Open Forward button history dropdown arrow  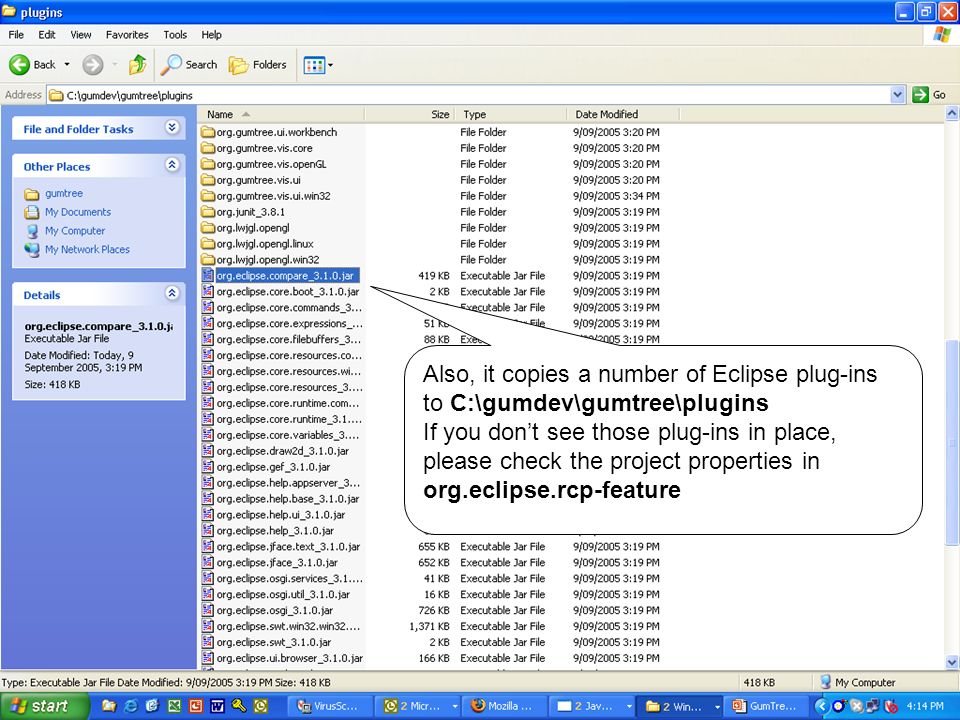(x=114, y=64)
